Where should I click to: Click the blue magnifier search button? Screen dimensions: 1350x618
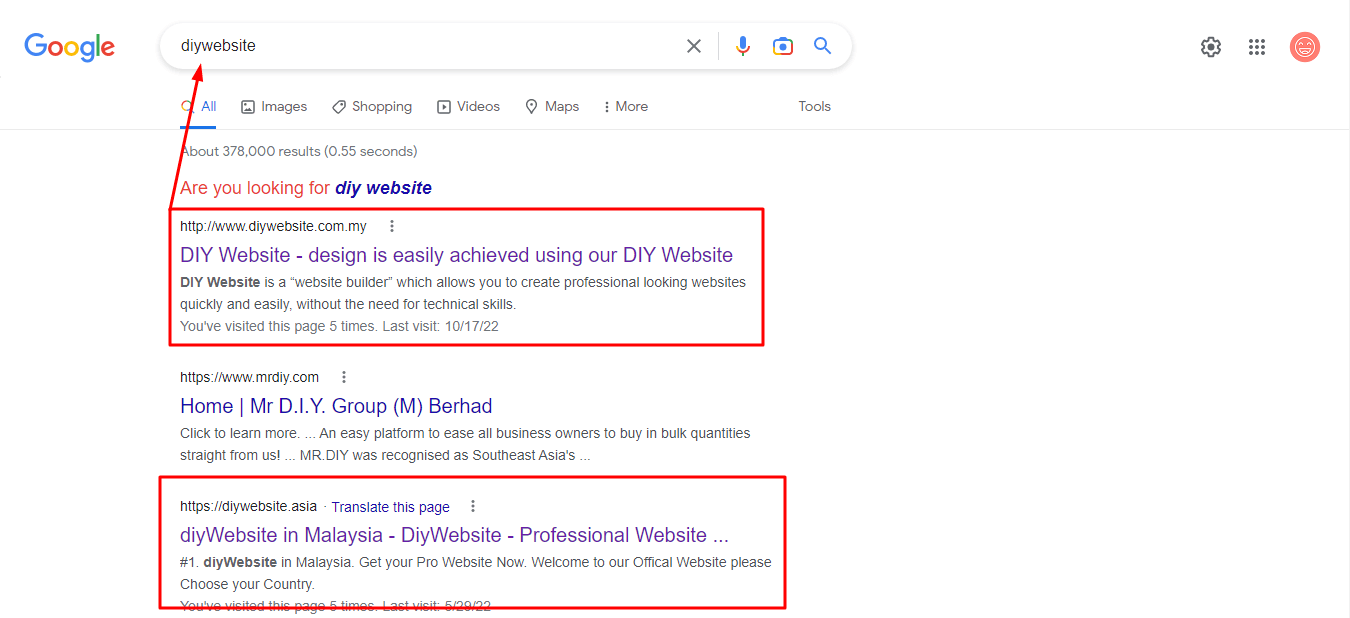pyautogui.click(x=823, y=46)
